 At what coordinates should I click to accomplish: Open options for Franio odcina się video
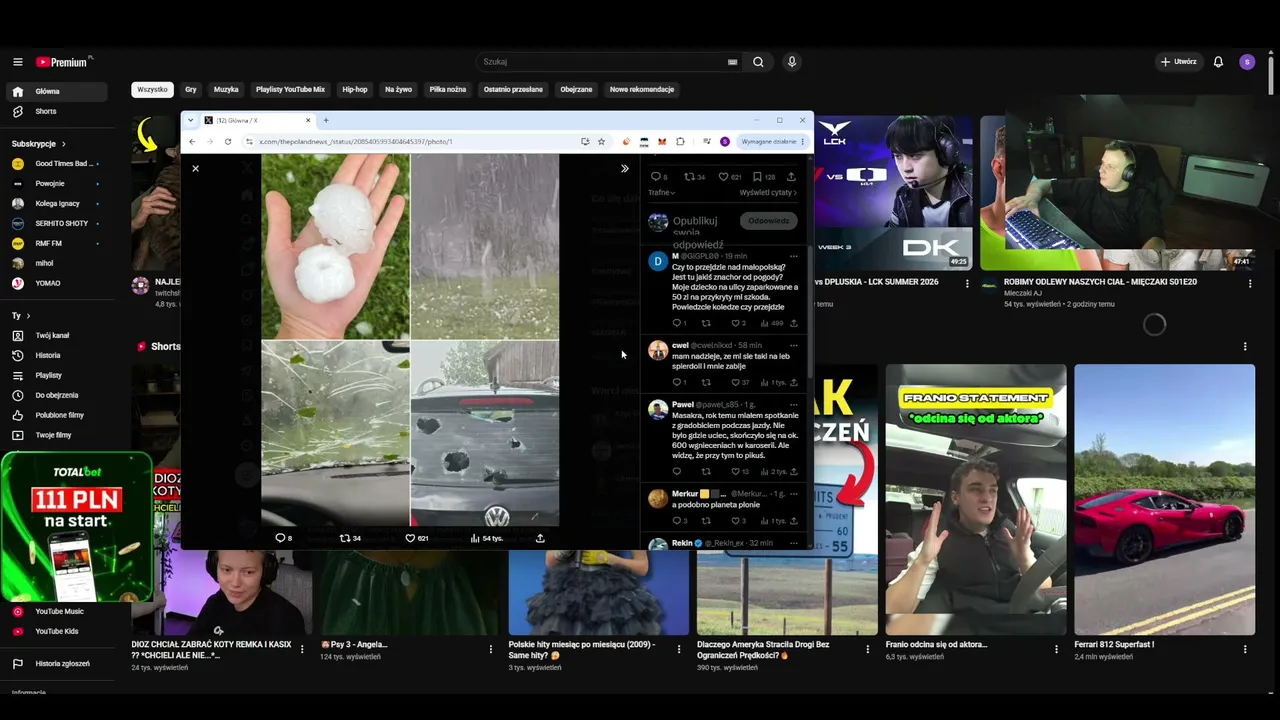[1056, 649]
